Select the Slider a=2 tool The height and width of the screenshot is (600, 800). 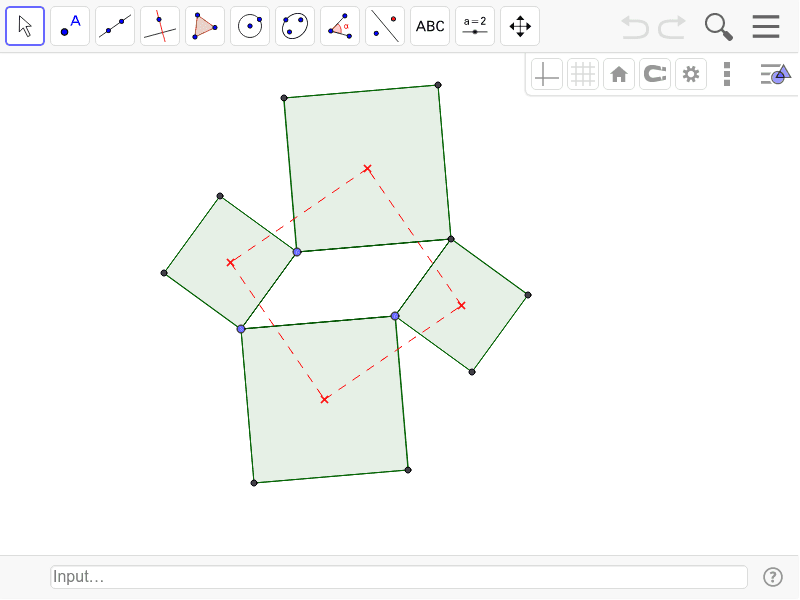474,26
